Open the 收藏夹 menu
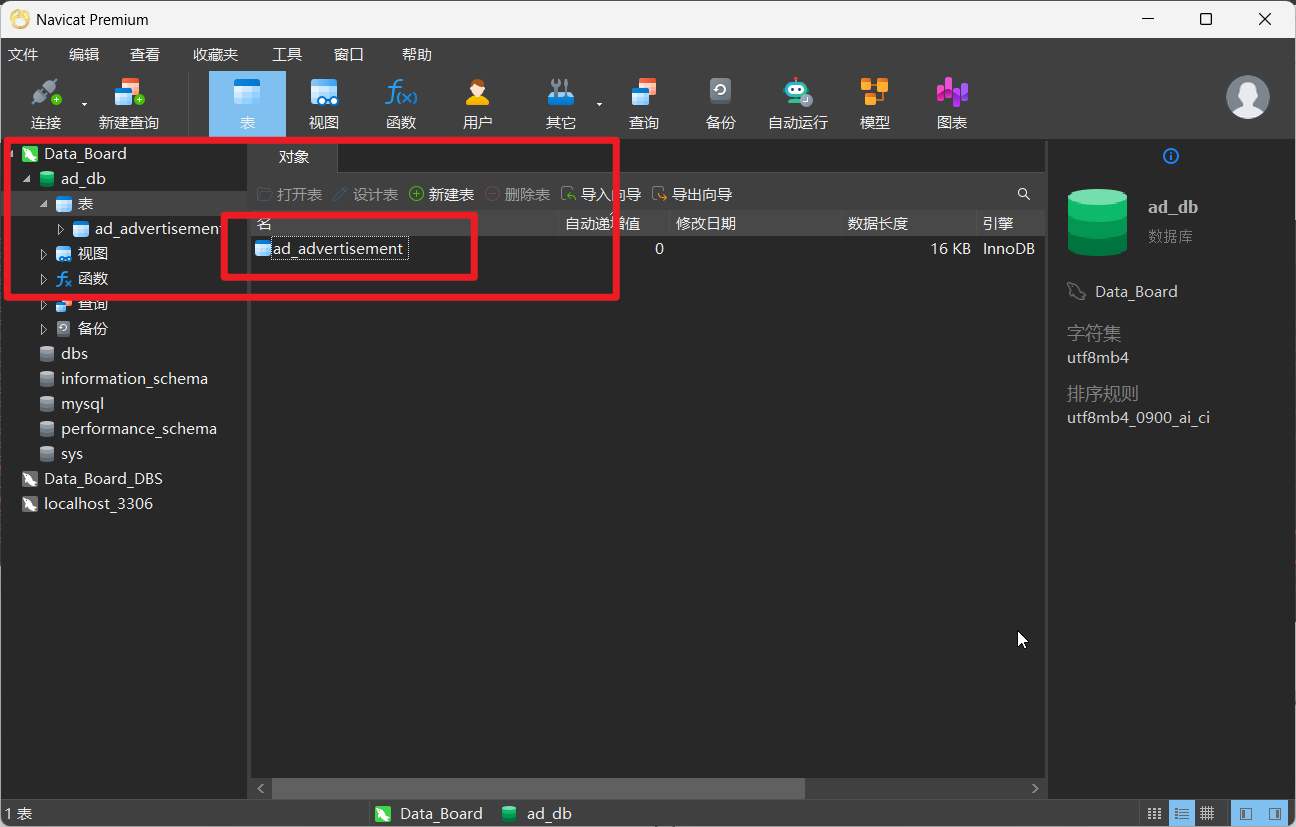This screenshot has width=1296, height=827. click(x=216, y=55)
